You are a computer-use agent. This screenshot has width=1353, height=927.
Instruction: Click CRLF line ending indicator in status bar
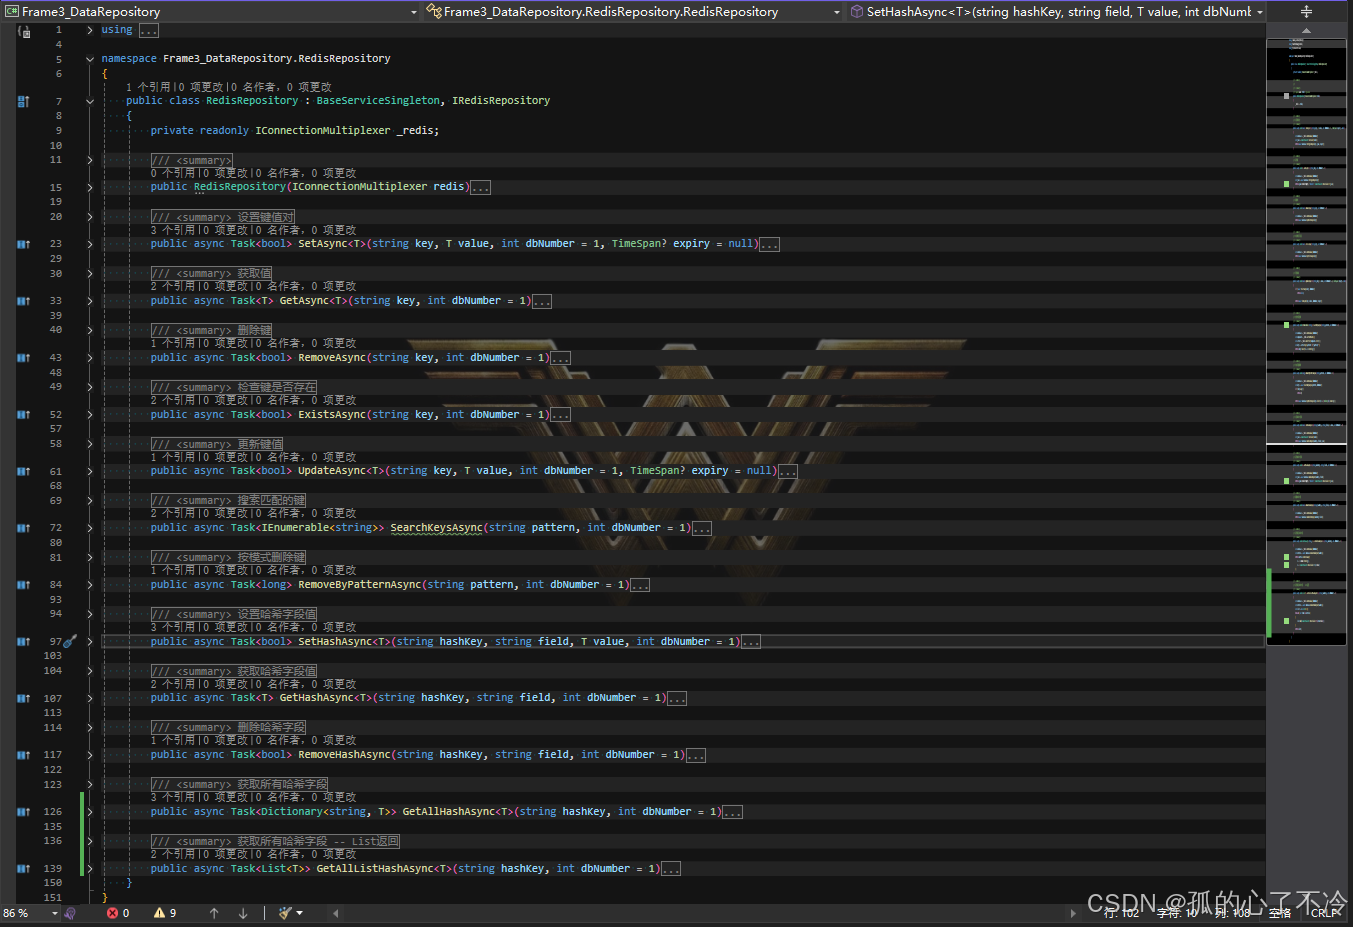[x=1325, y=913]
